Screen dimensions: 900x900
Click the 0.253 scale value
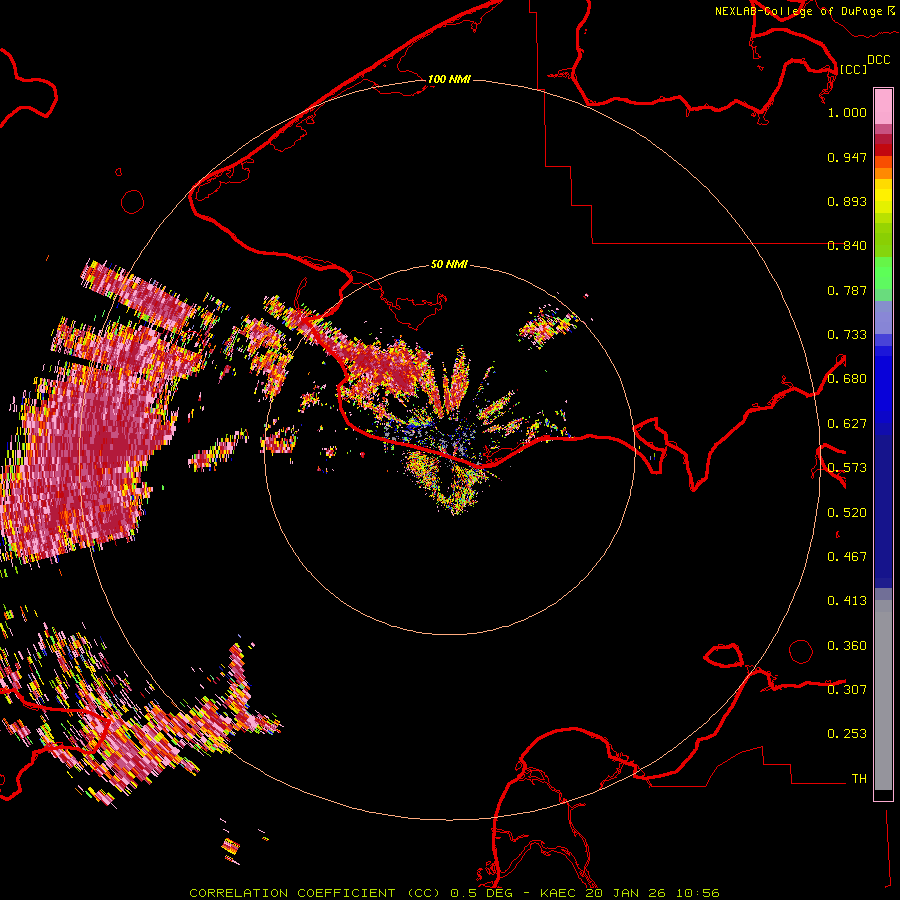[x=847, y=734]
